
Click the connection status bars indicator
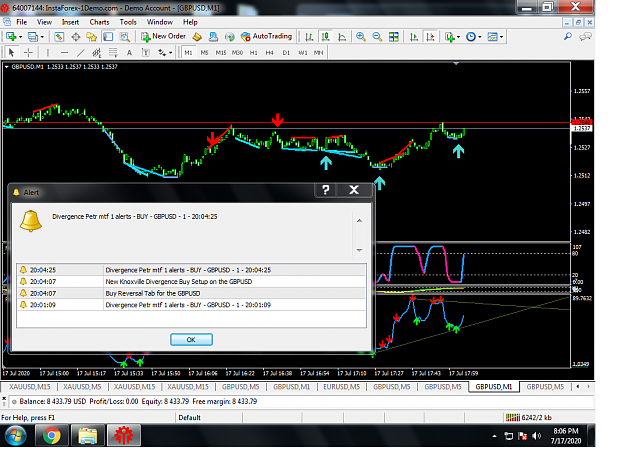[x=513, y=417]
